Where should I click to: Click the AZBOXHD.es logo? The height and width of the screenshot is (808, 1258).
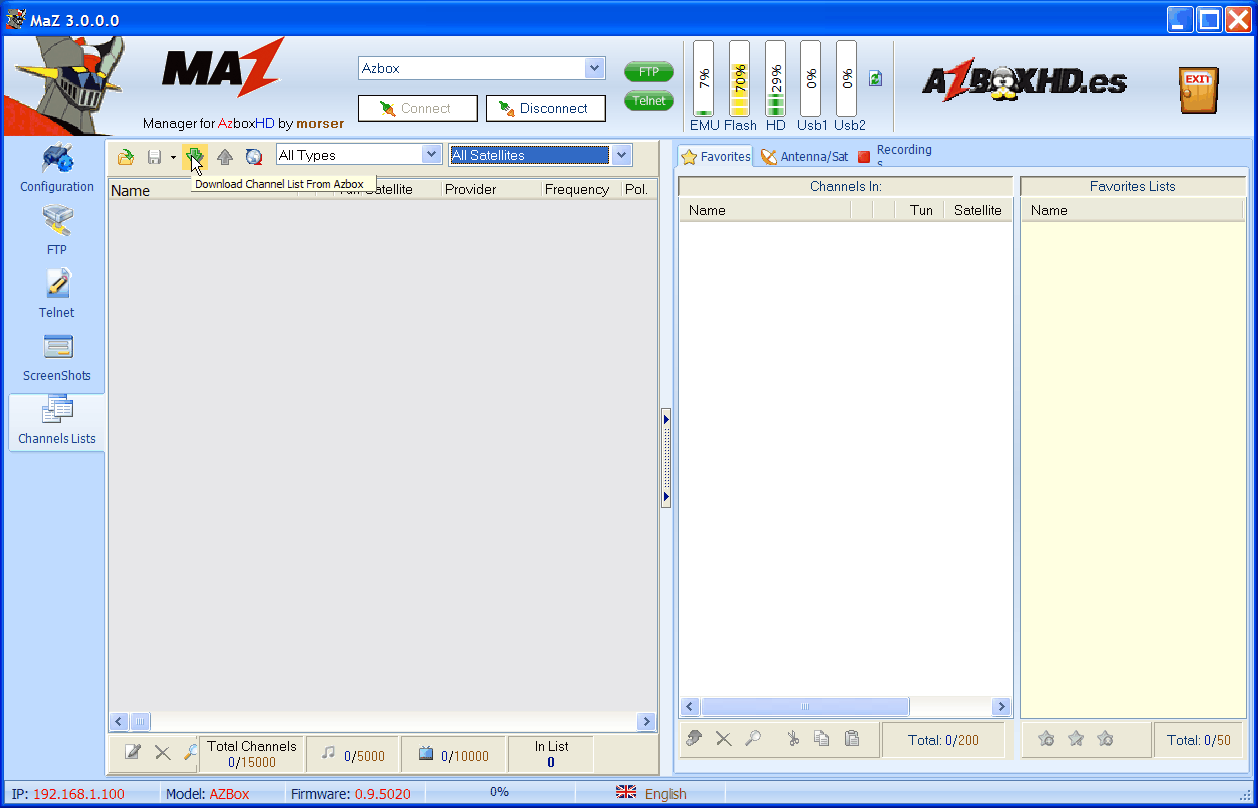click(x=1024, y=82)
